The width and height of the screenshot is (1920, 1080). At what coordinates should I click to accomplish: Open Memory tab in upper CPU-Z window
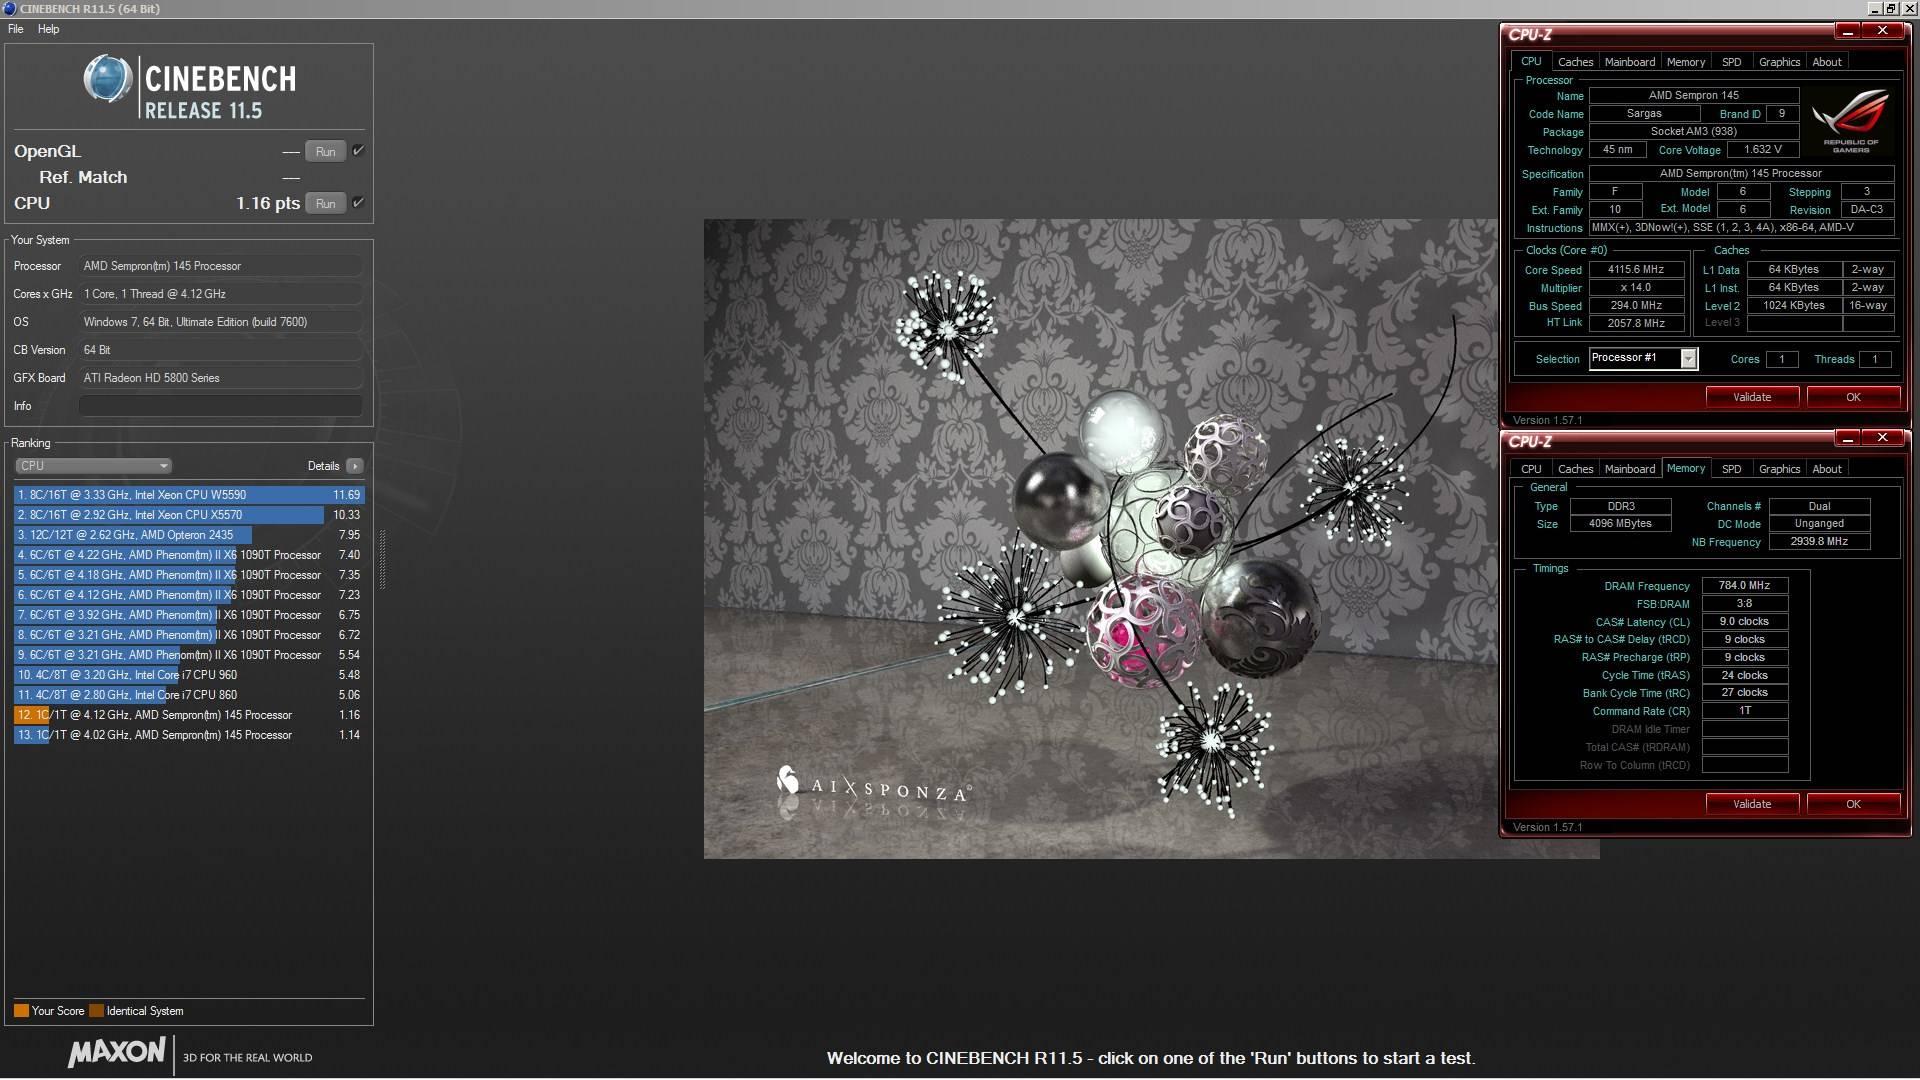[x=1685, y=62]
